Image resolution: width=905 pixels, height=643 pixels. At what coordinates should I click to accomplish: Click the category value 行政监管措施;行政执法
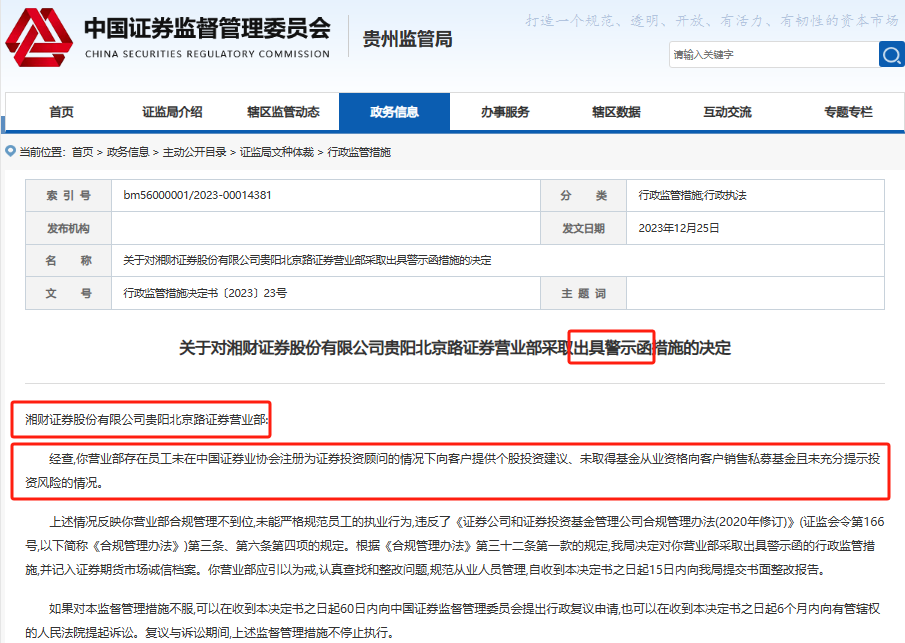point(692,195)
